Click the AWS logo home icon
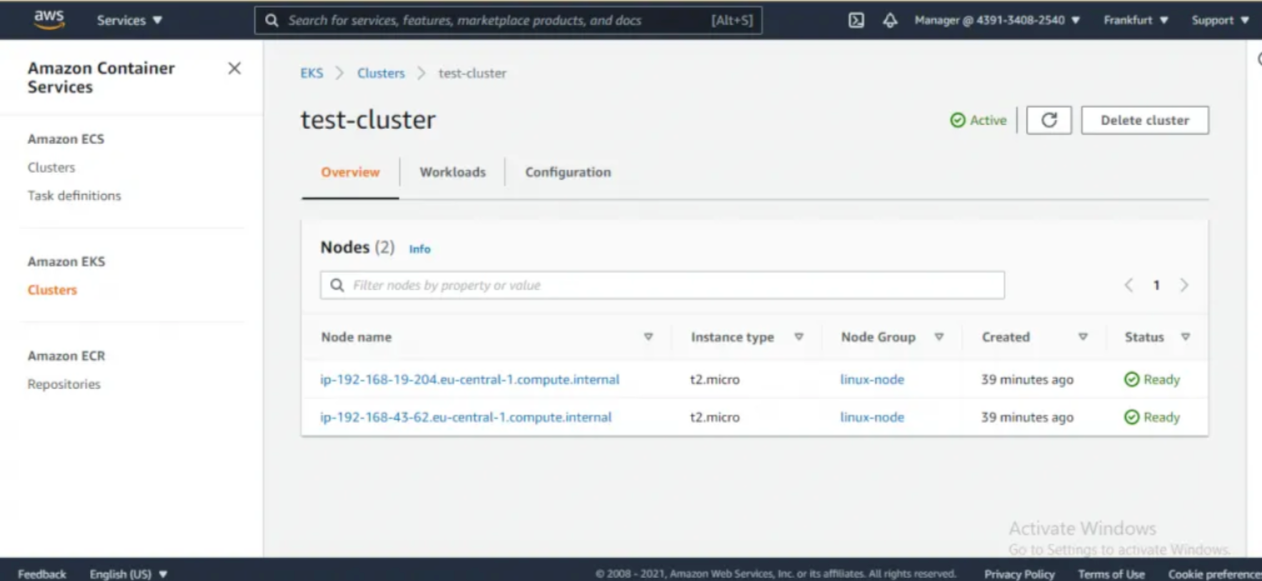Image resolution: width=1262 pixels, height=581 pixels. 49,20
